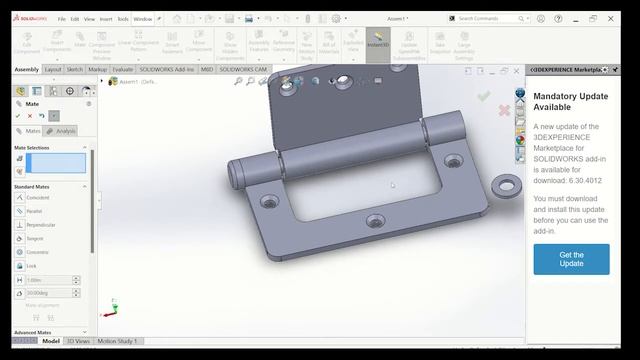
Task: Accept the mate with green checkmark
Action: 18,116
